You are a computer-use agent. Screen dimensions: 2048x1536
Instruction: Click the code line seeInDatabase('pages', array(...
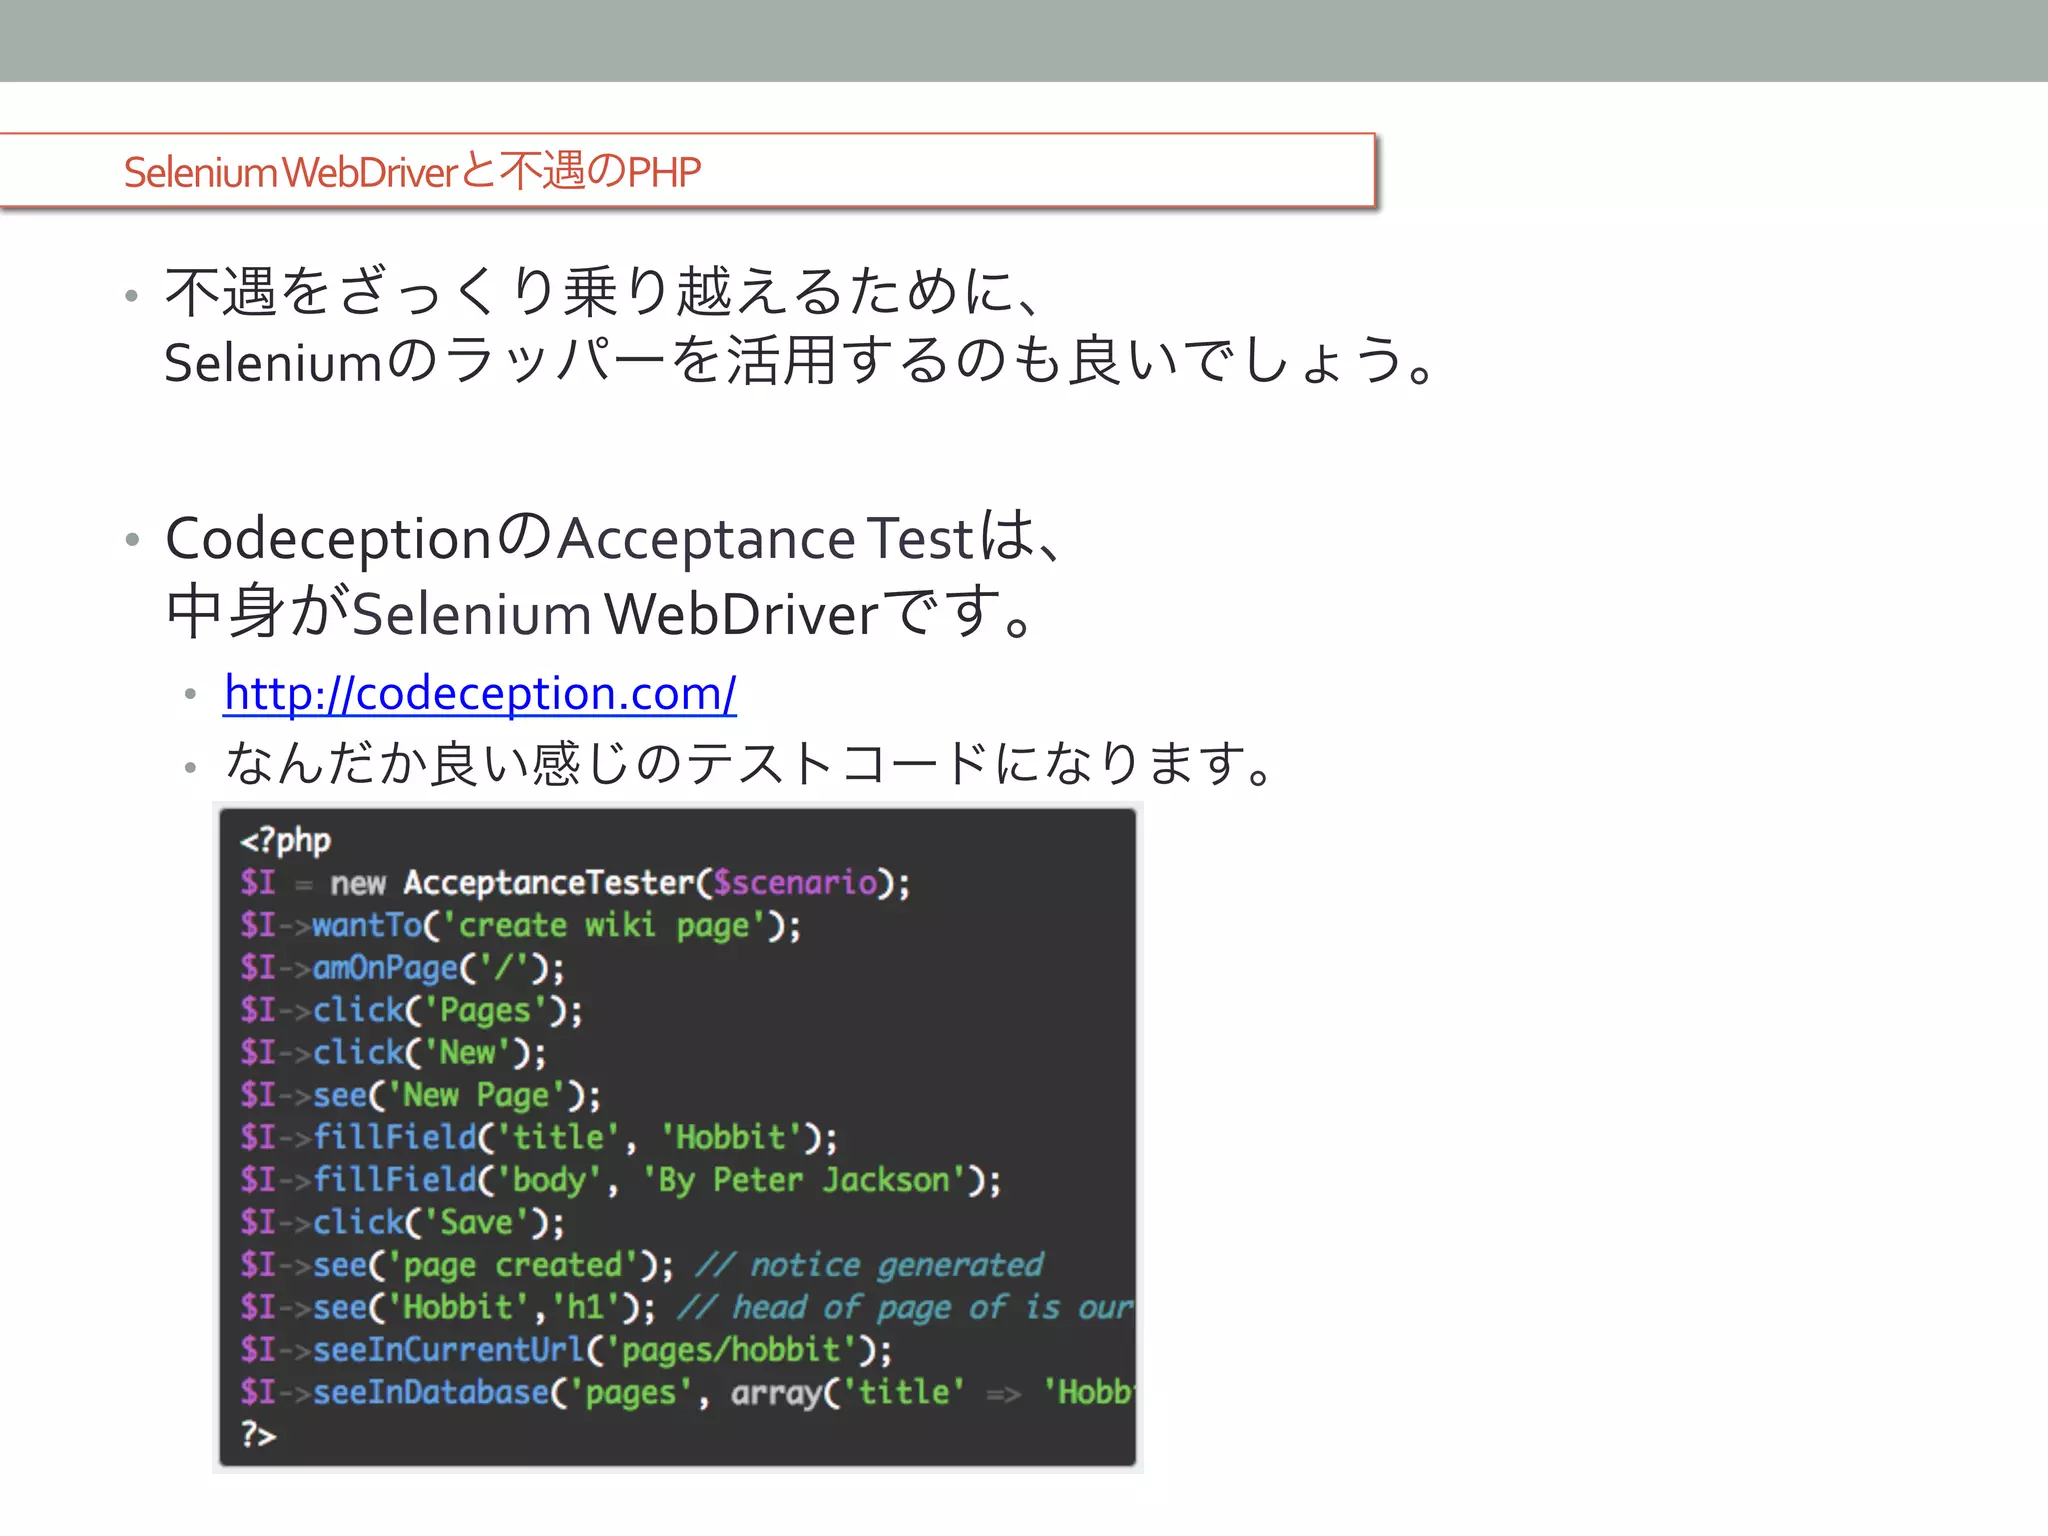686,1393
